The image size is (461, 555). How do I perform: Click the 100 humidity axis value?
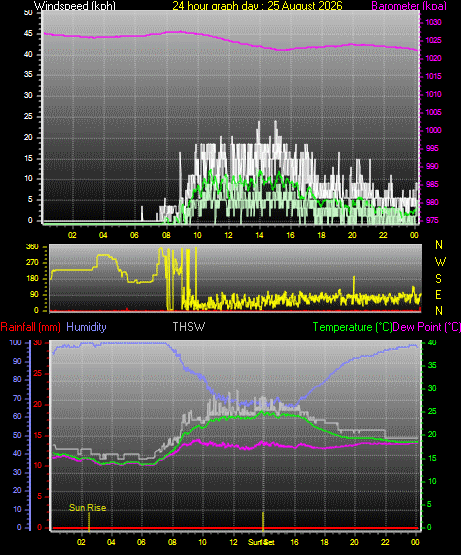pos(16,342)
